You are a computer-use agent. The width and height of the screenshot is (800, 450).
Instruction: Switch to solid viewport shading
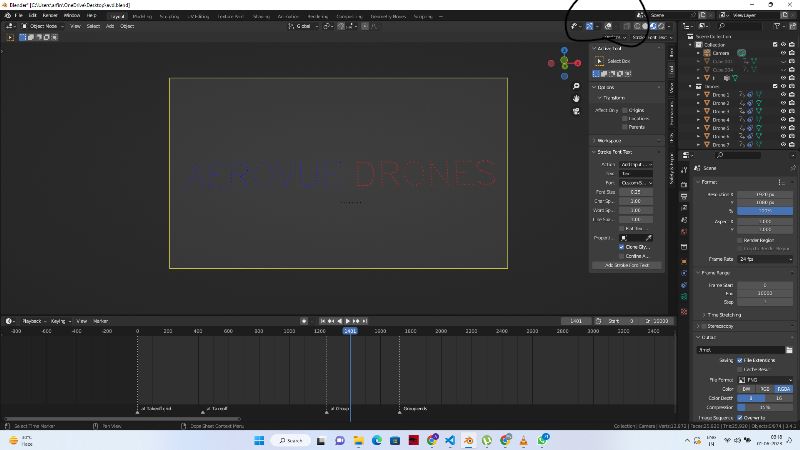pyautogui.click(x=645, y=26)
